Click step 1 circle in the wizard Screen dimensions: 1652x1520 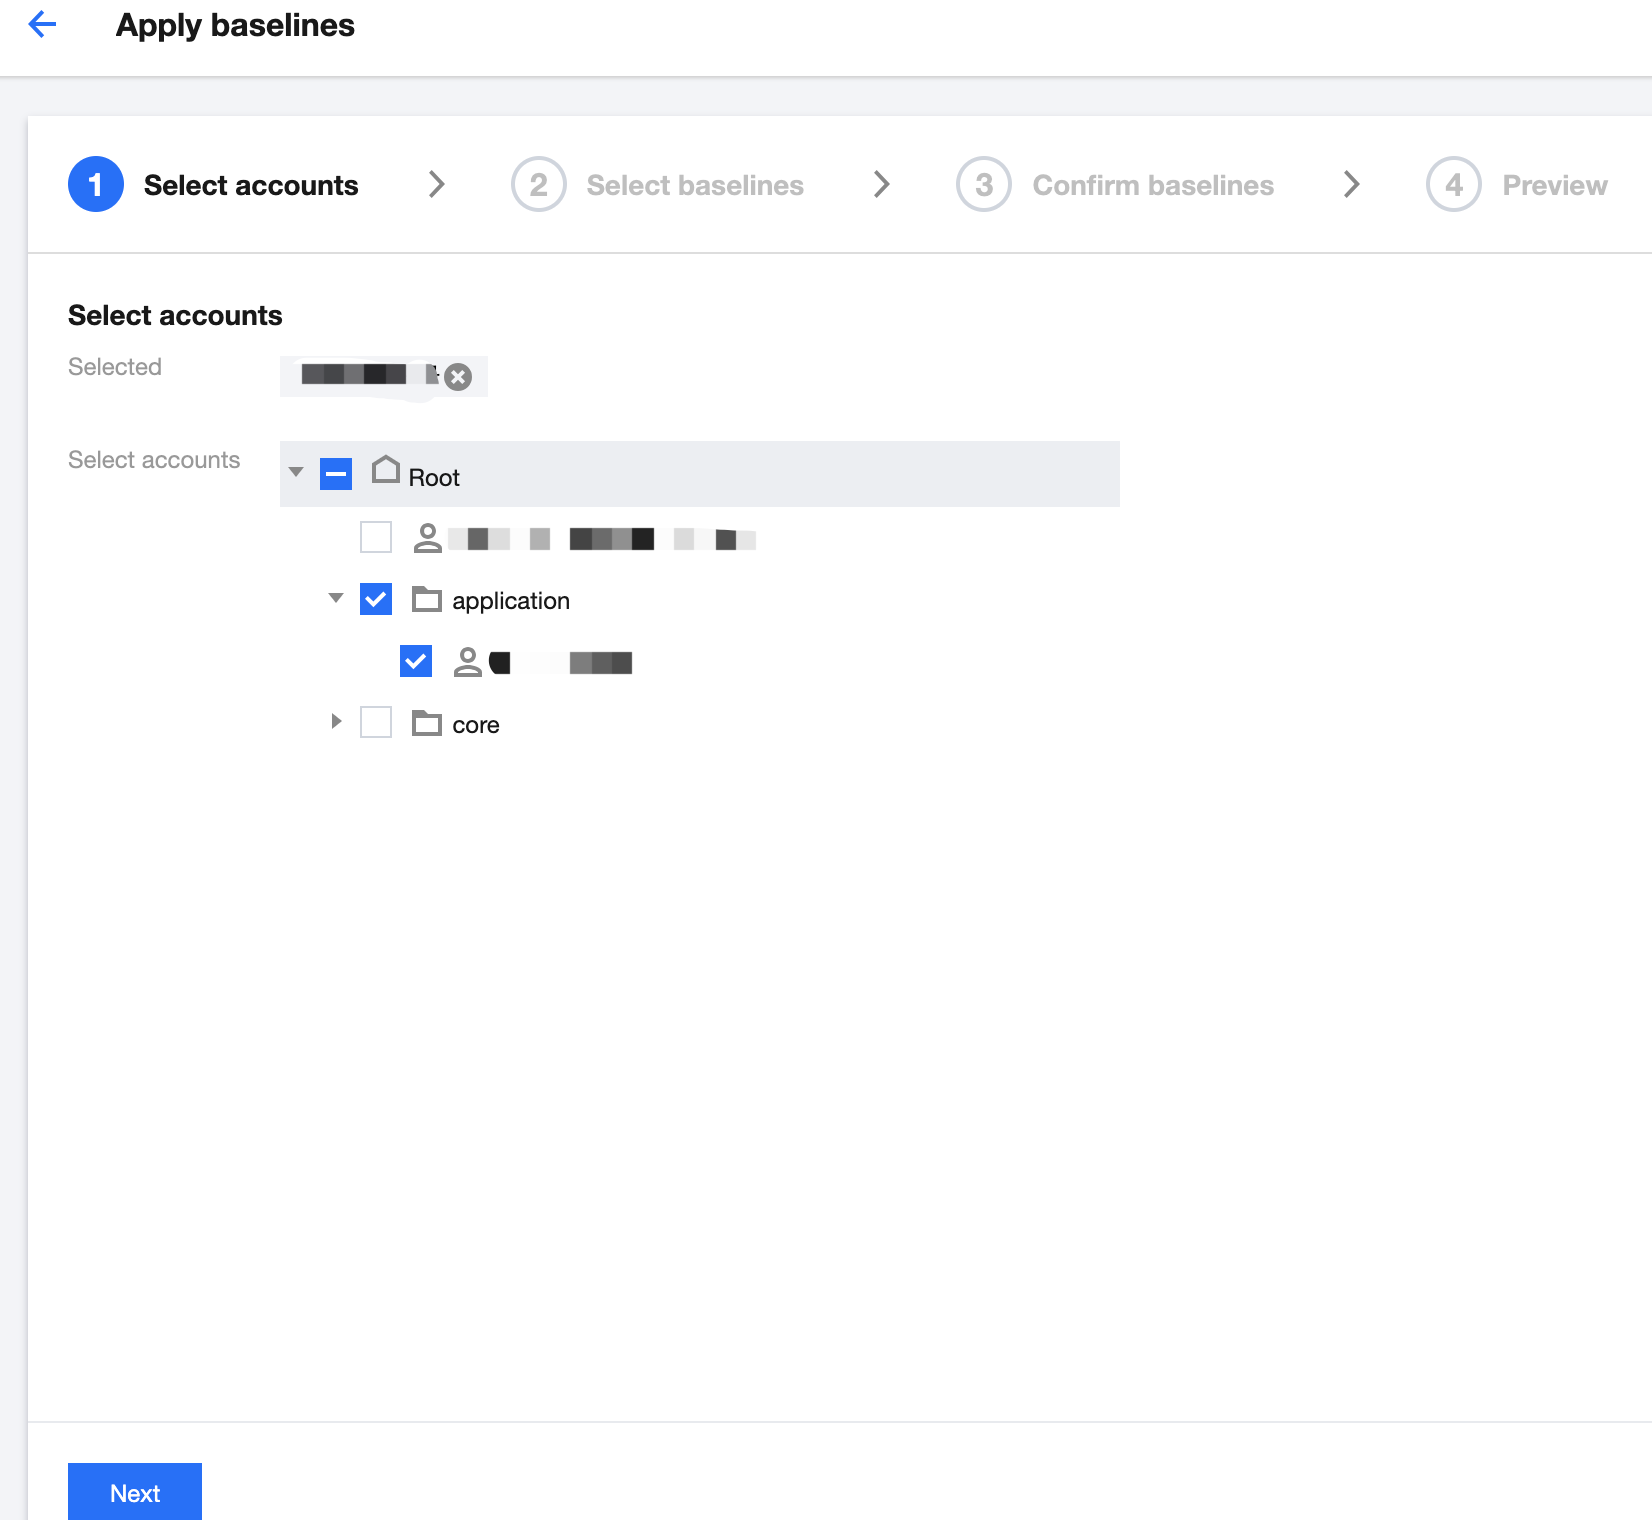point(96,185)
